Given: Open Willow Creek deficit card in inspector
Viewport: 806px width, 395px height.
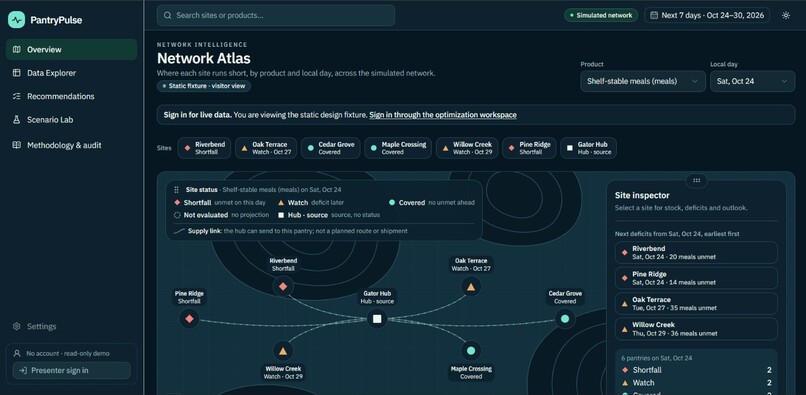Looking at the screenshot, I should coord(696,329).
